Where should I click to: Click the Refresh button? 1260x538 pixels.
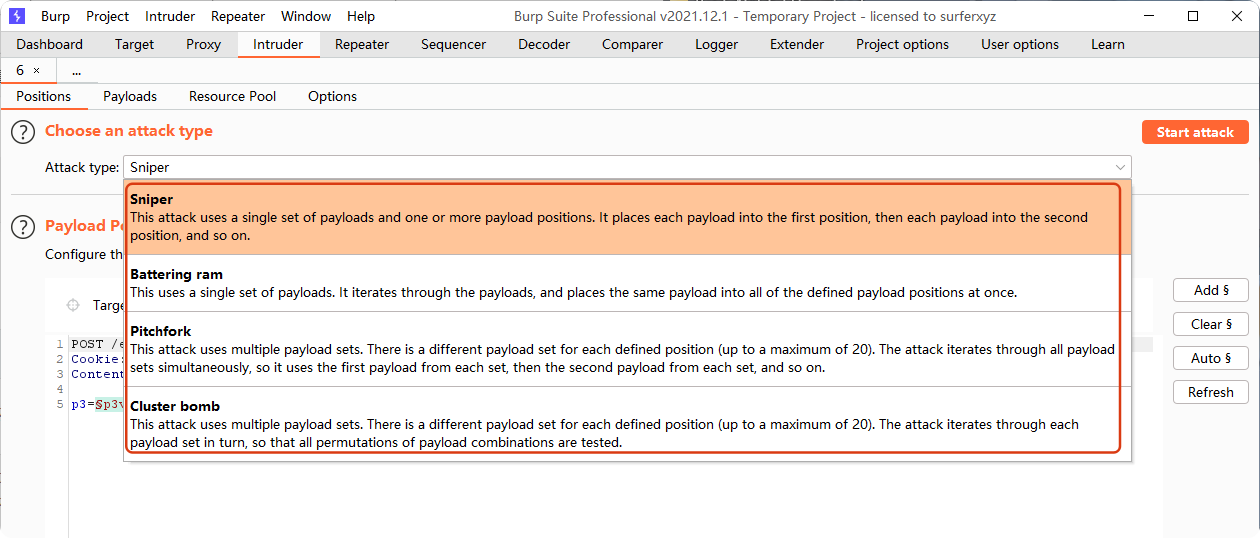click(x=1211, y=392)
